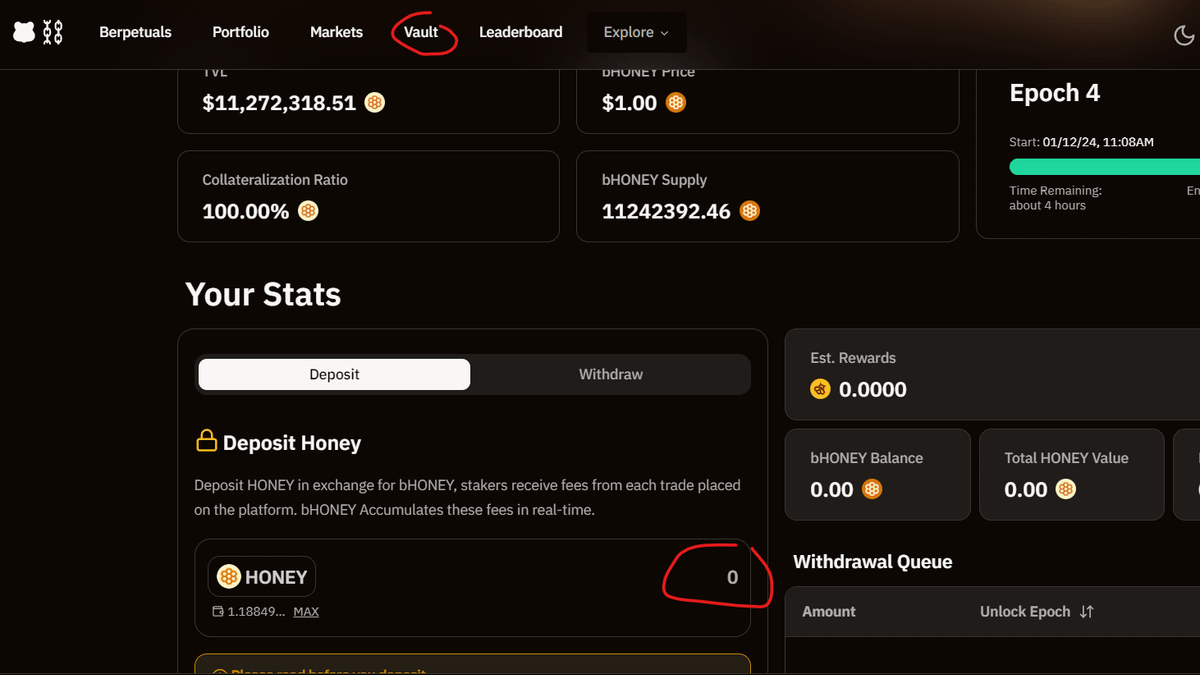
Task: Toggle dark mode moon icon
Action: click(1183, 36)
